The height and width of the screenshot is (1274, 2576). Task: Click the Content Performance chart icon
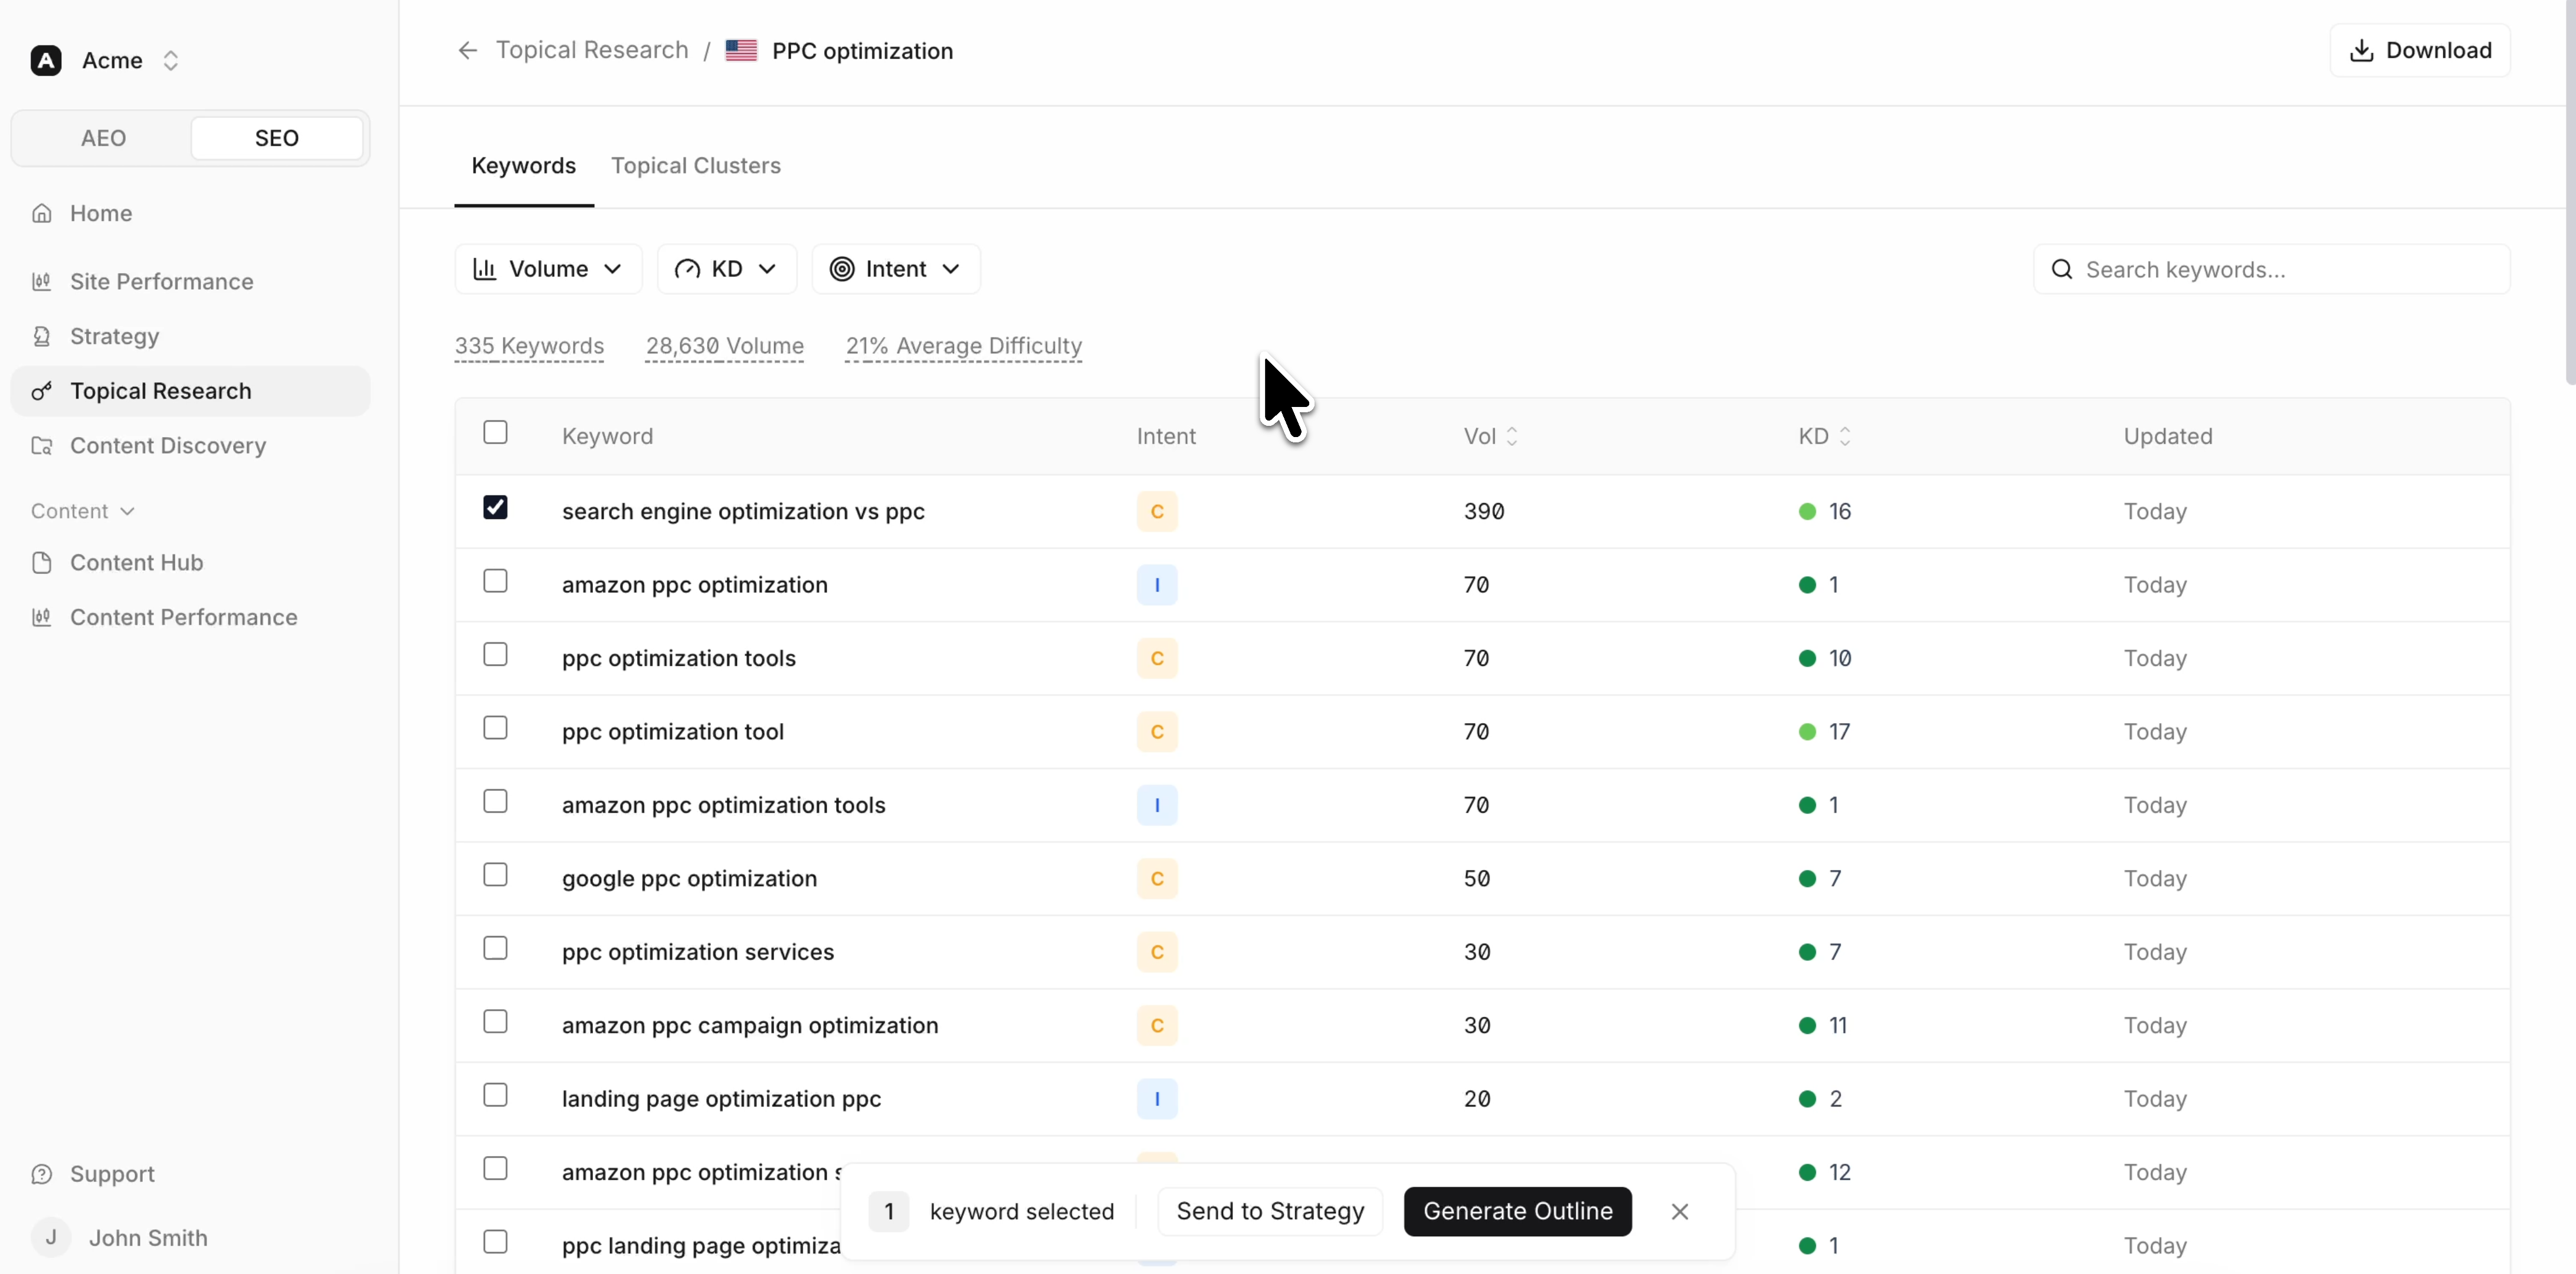click(x=41, y=617)
